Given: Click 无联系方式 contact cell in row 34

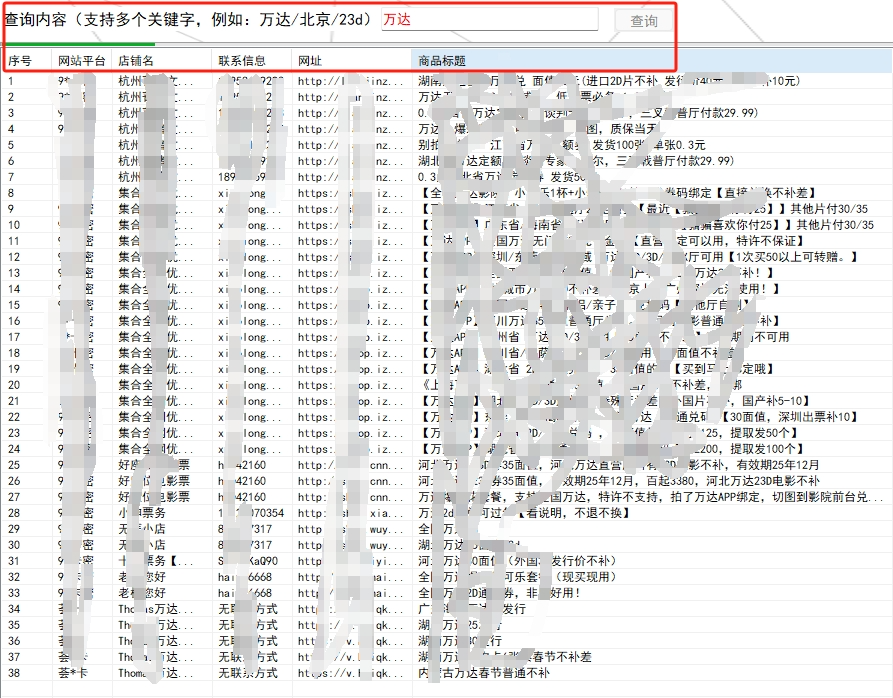Looking at the screenshot, I should (x=248, y=609).
